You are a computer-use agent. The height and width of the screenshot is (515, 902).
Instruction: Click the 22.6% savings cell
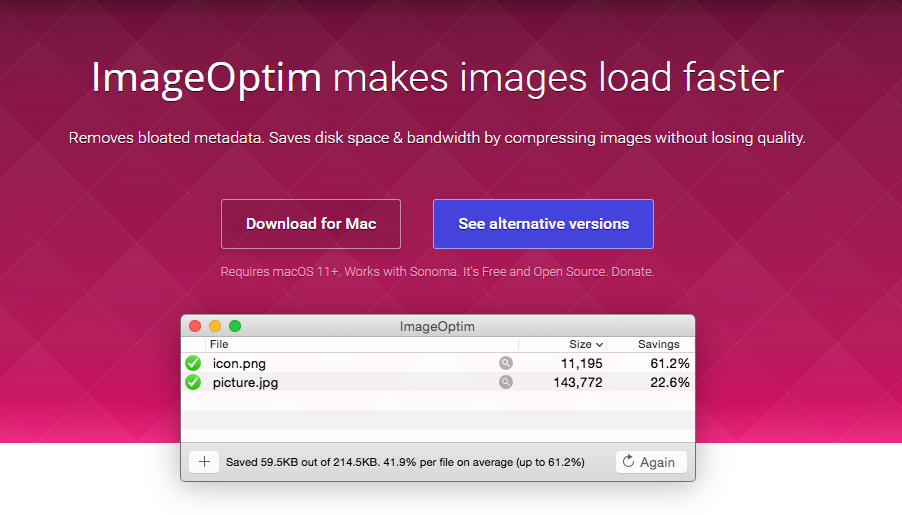tap(670, 383)
